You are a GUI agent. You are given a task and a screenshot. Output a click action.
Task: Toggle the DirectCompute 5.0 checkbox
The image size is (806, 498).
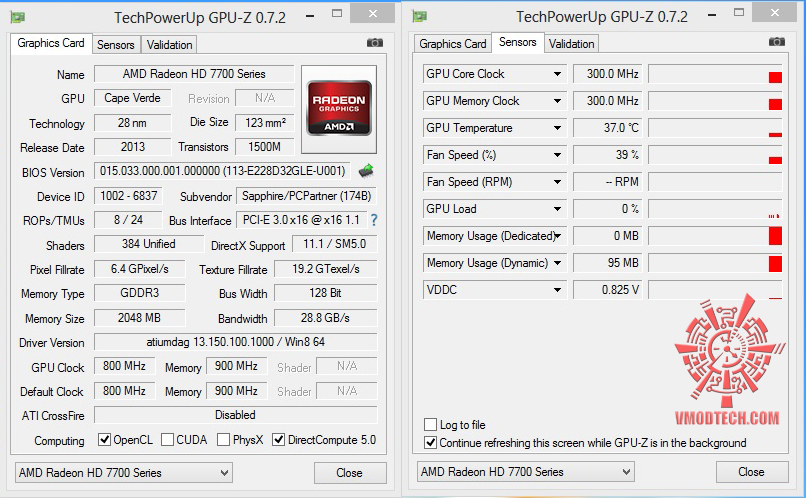pos(279,439)
